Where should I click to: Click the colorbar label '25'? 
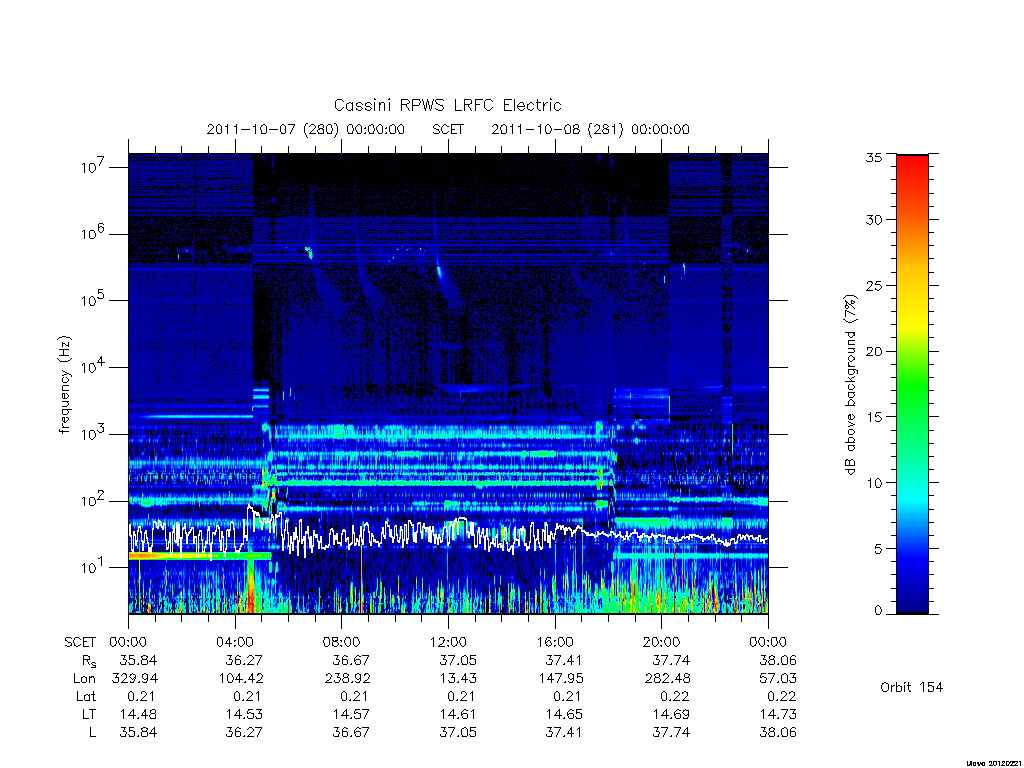click(874, 285)
